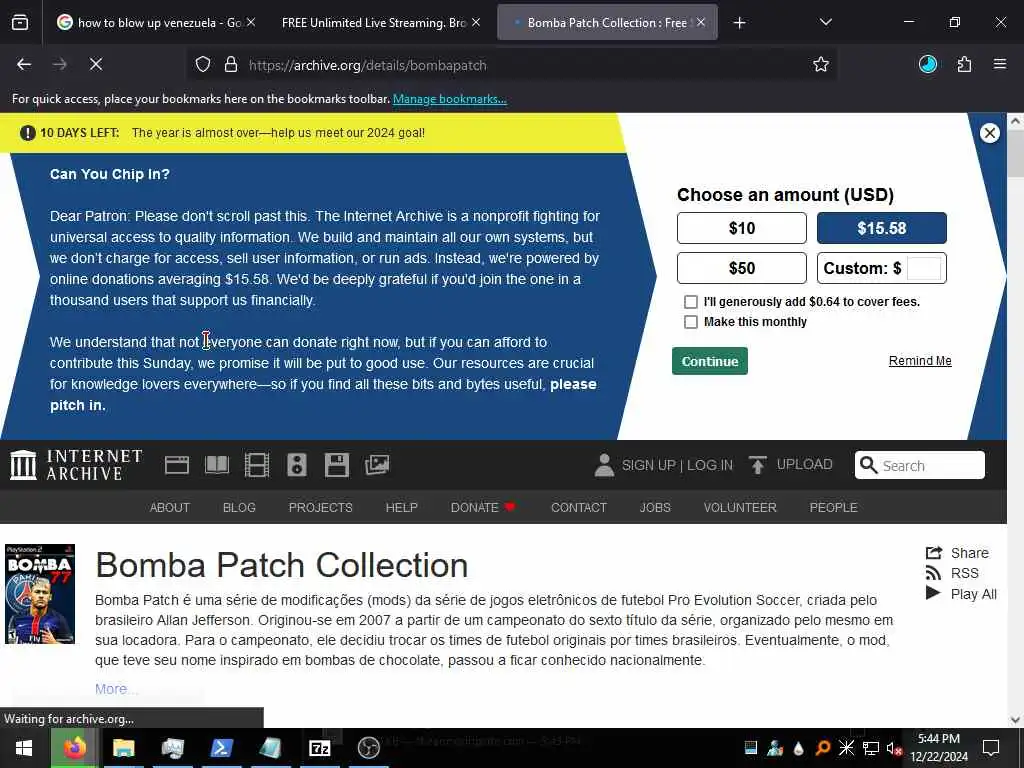Viewport: 1024px width, 768px height.
Task: Open the DONATE menu item
Action: 483,507
